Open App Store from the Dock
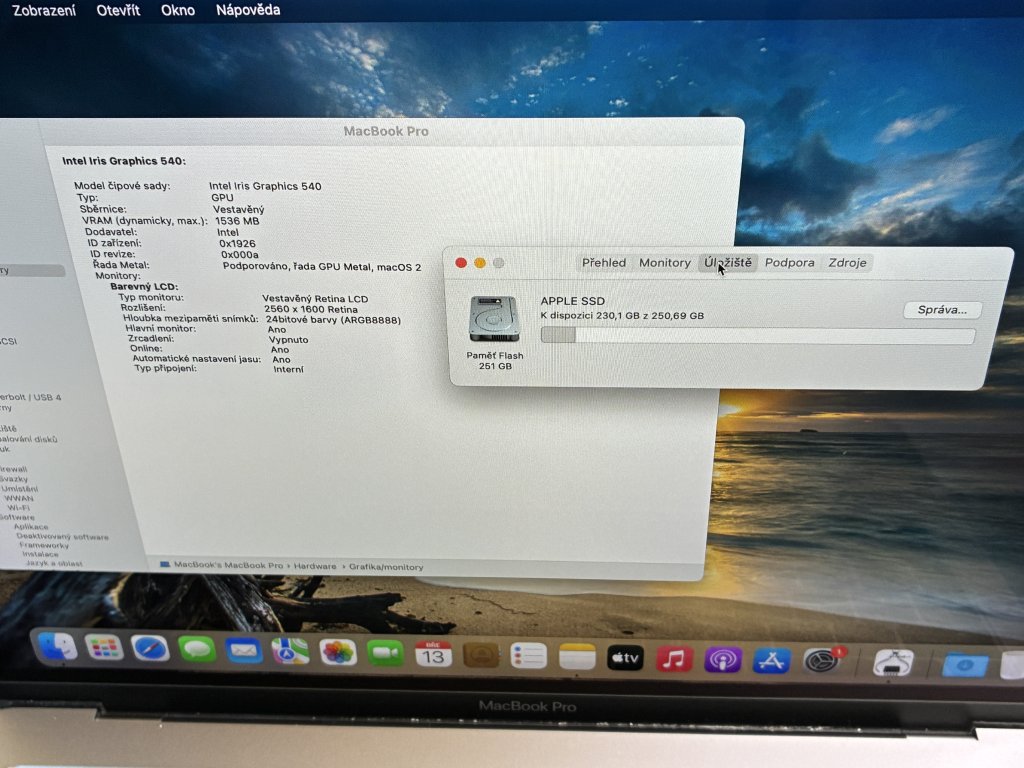Screen dimensions: 1024x768 point(771,661)
